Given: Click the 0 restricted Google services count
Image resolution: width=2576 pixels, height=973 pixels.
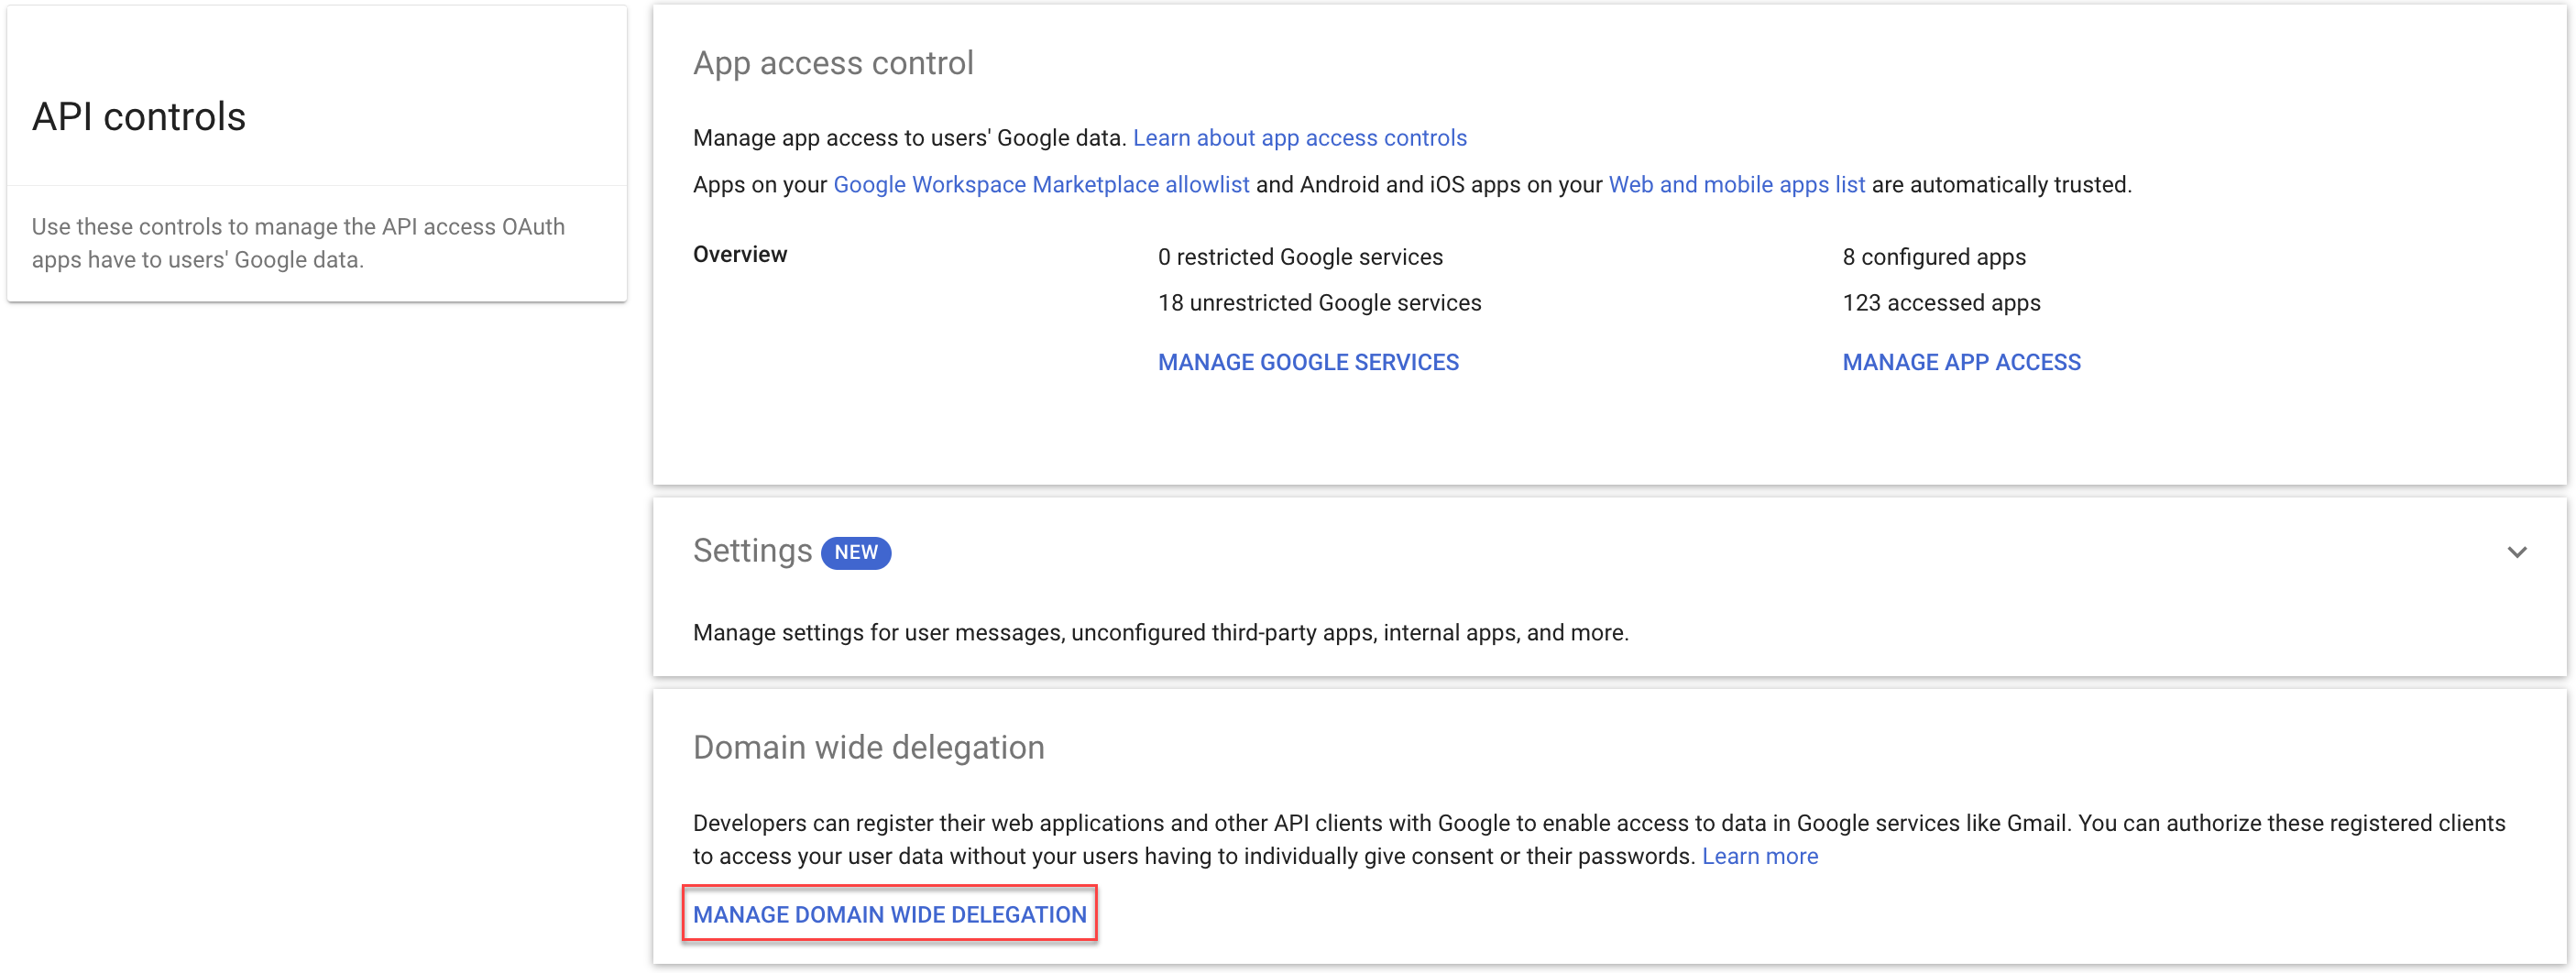Looking at the screenshot, I should pyautogui.click(x=1299, y=257).
